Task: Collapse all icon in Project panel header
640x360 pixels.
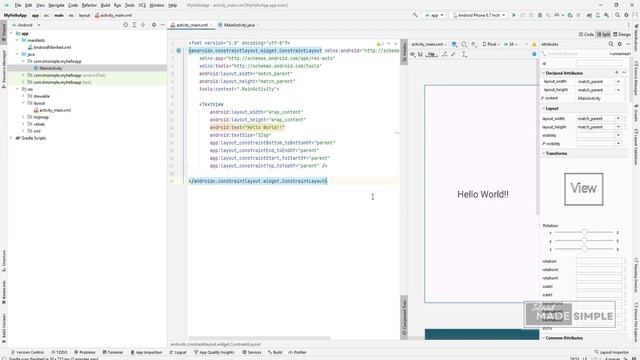Action: [x=143, y=25]
